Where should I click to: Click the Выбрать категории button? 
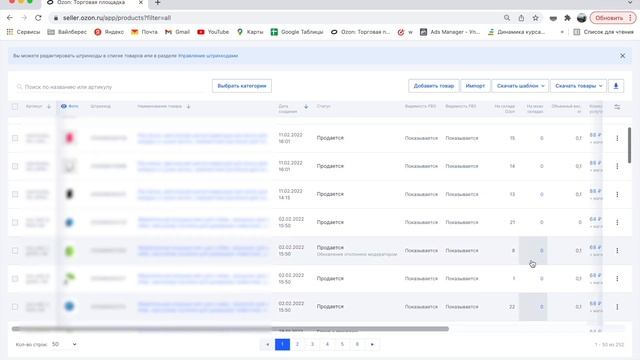(242, 86)
